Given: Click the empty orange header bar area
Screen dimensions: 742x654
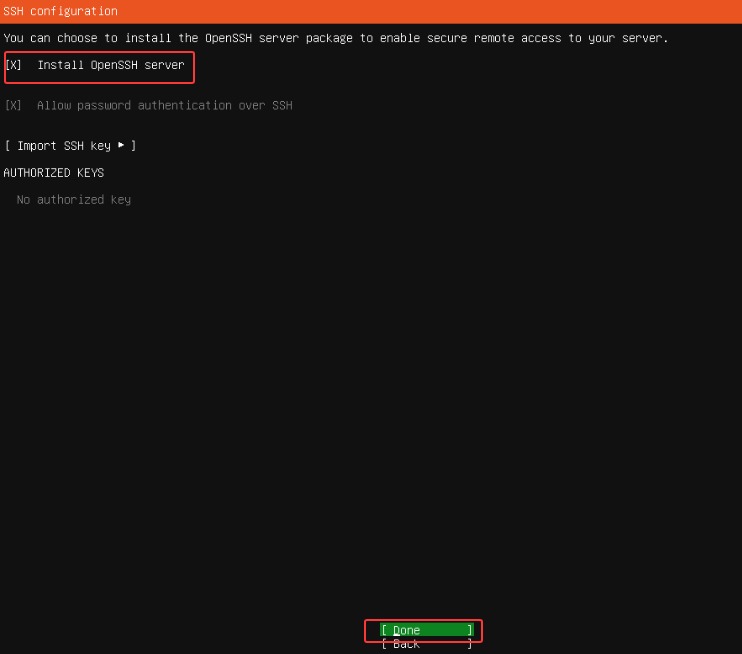Looking at the screenshot, I should click(x=450, y=11).
